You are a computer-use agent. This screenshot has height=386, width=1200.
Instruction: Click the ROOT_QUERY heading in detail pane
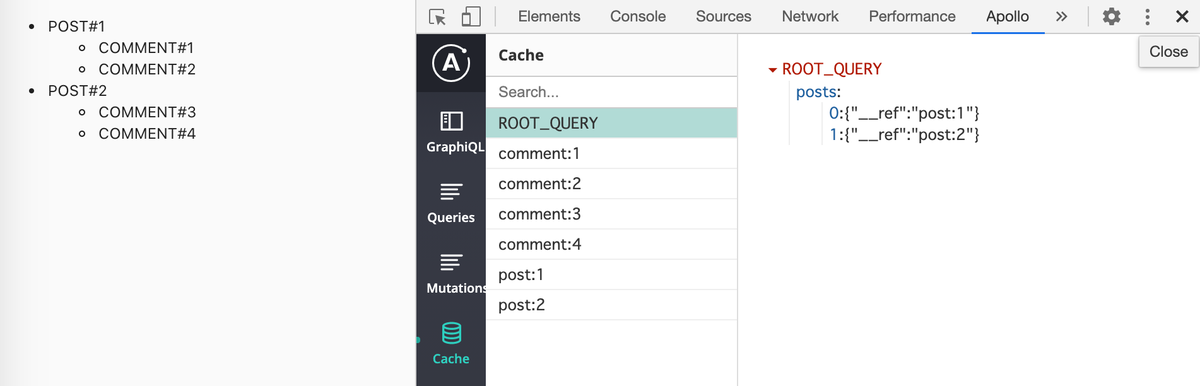click(x=832, y=70)
